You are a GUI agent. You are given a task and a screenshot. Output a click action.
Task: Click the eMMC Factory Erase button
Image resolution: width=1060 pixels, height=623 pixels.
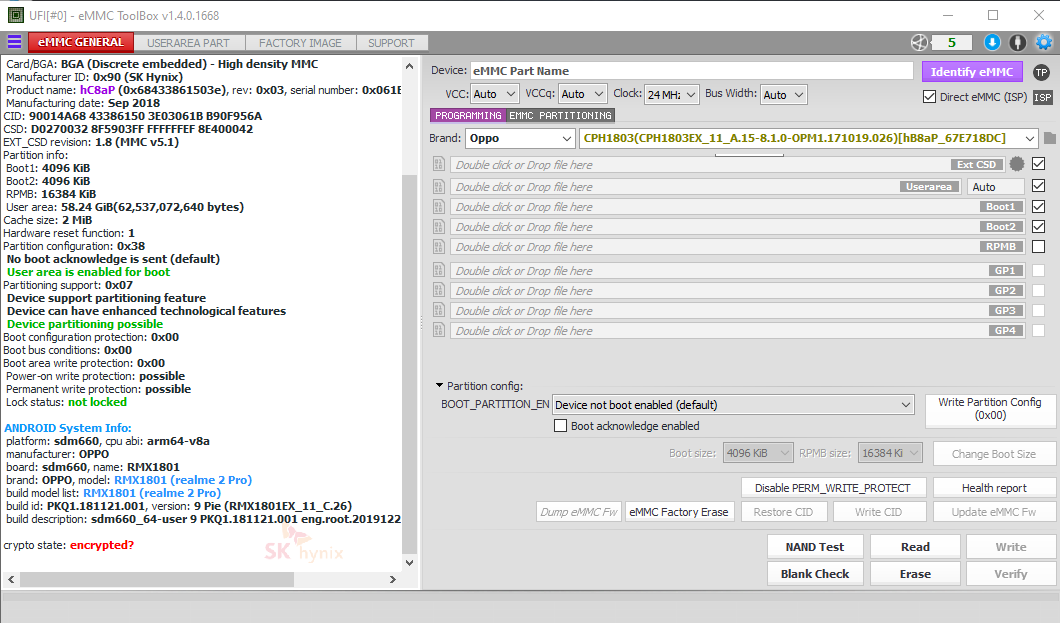(x=679, y=512)
